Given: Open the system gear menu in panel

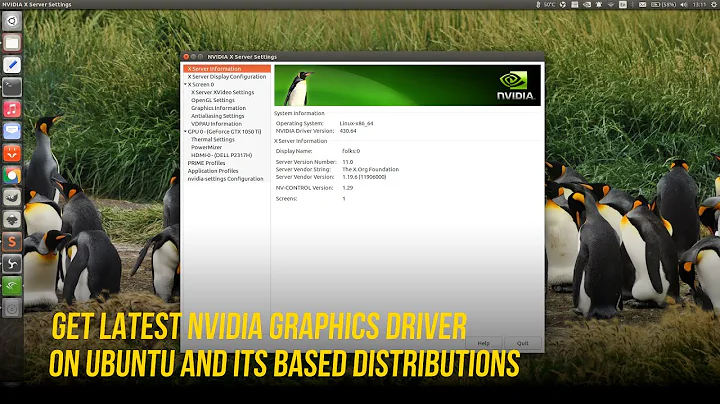Looking at the screenshot, I should click(714, 5).
